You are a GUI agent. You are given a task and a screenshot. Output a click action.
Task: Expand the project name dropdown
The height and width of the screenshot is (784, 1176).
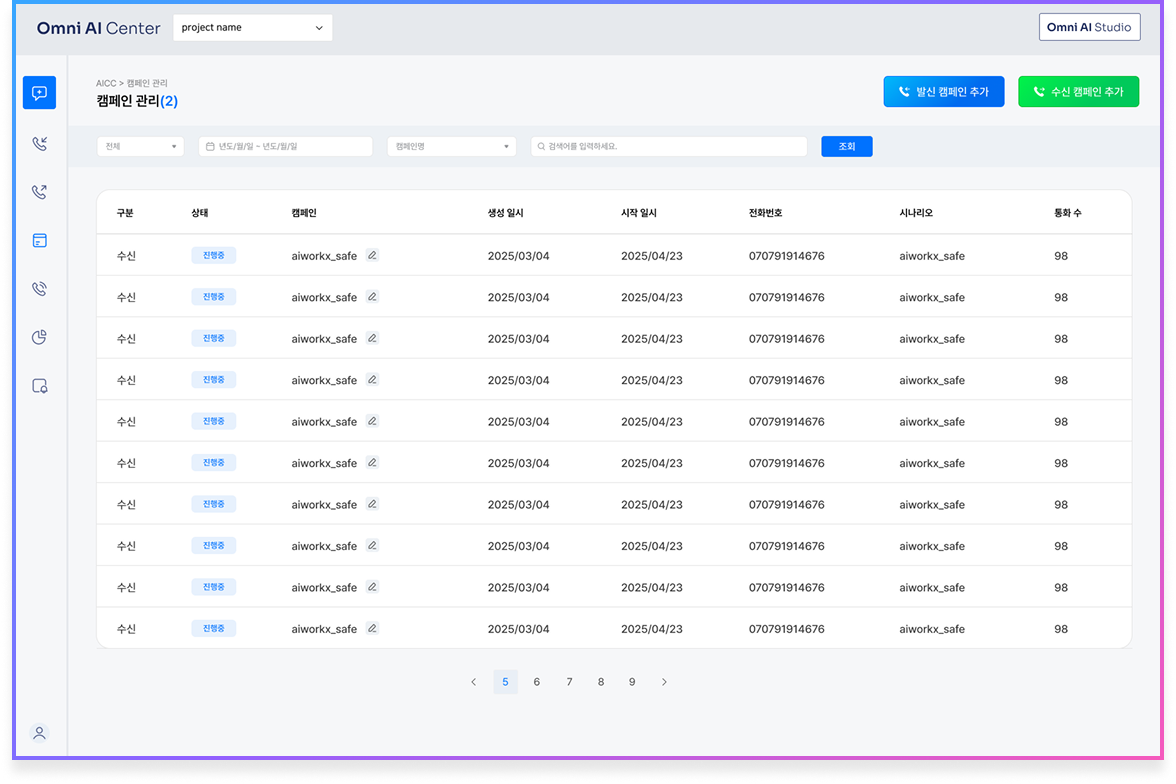pos(253,28)
